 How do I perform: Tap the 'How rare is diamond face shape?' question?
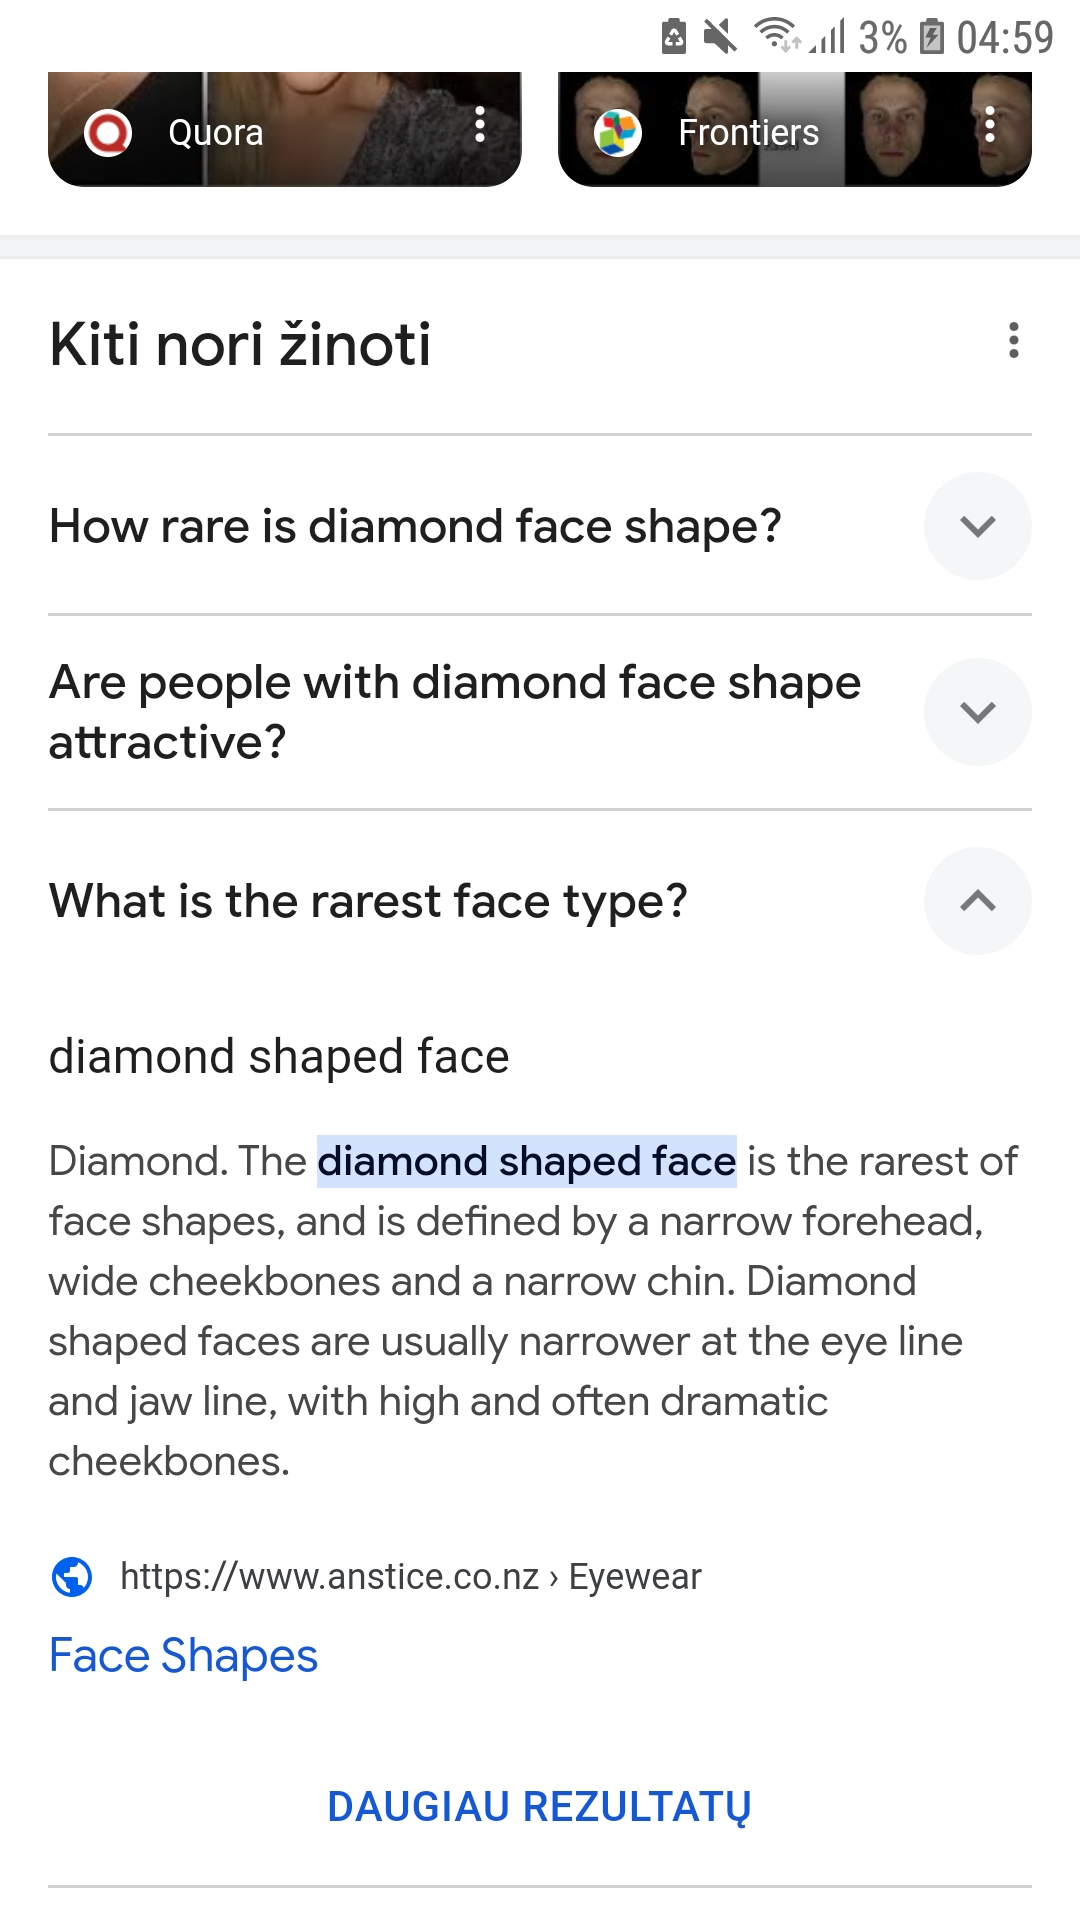[x=416, y=525]
